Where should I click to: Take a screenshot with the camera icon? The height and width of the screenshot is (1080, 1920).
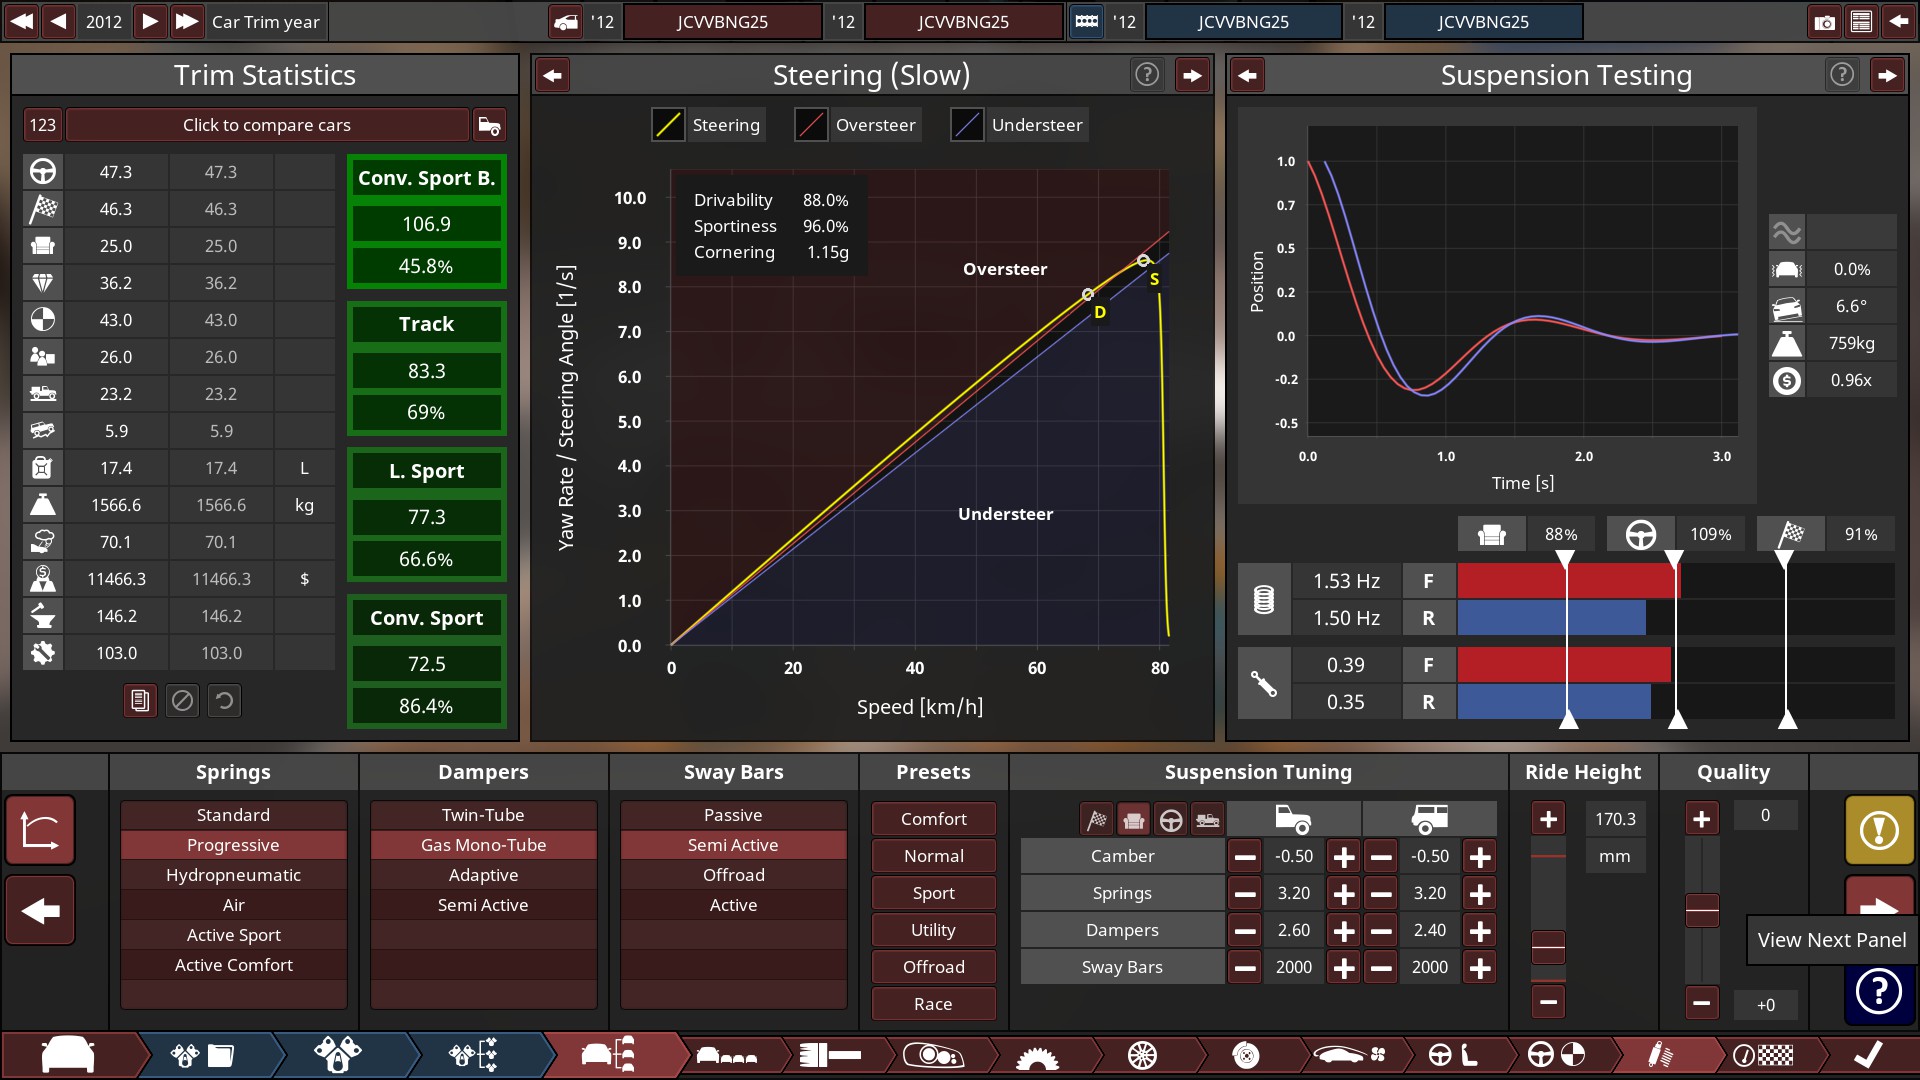(1825, 21)
